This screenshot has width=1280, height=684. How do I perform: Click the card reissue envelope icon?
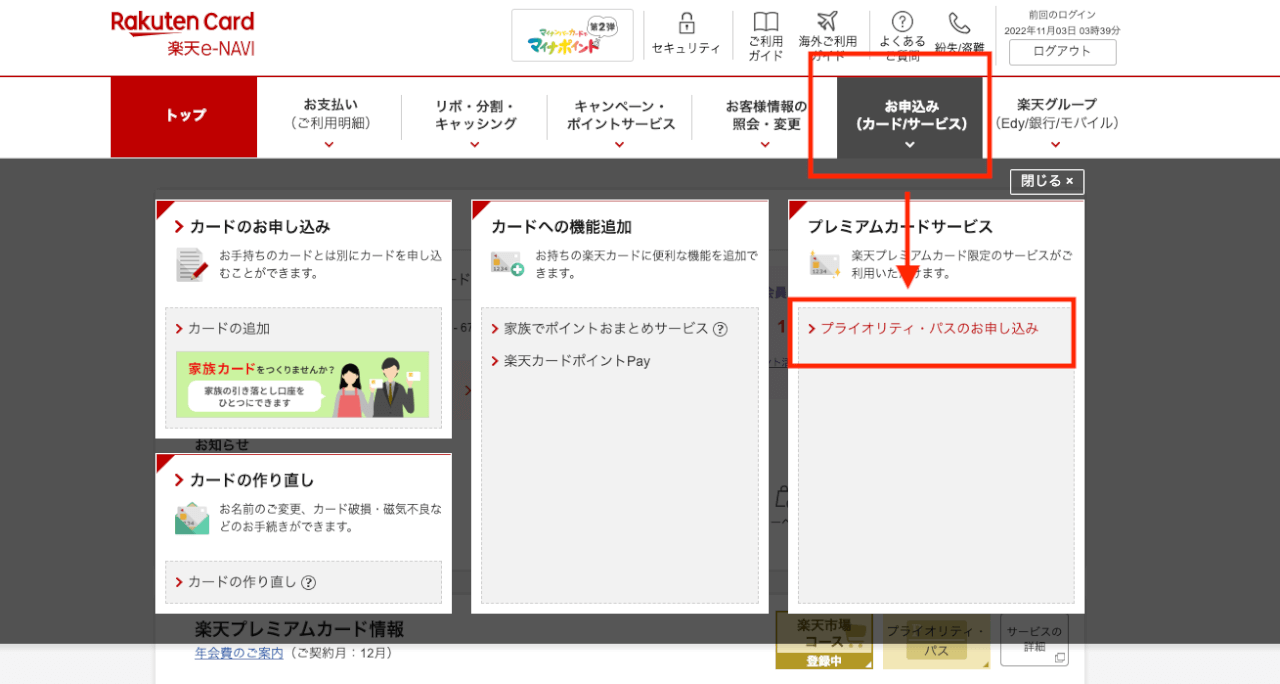[x=192, y=518]
